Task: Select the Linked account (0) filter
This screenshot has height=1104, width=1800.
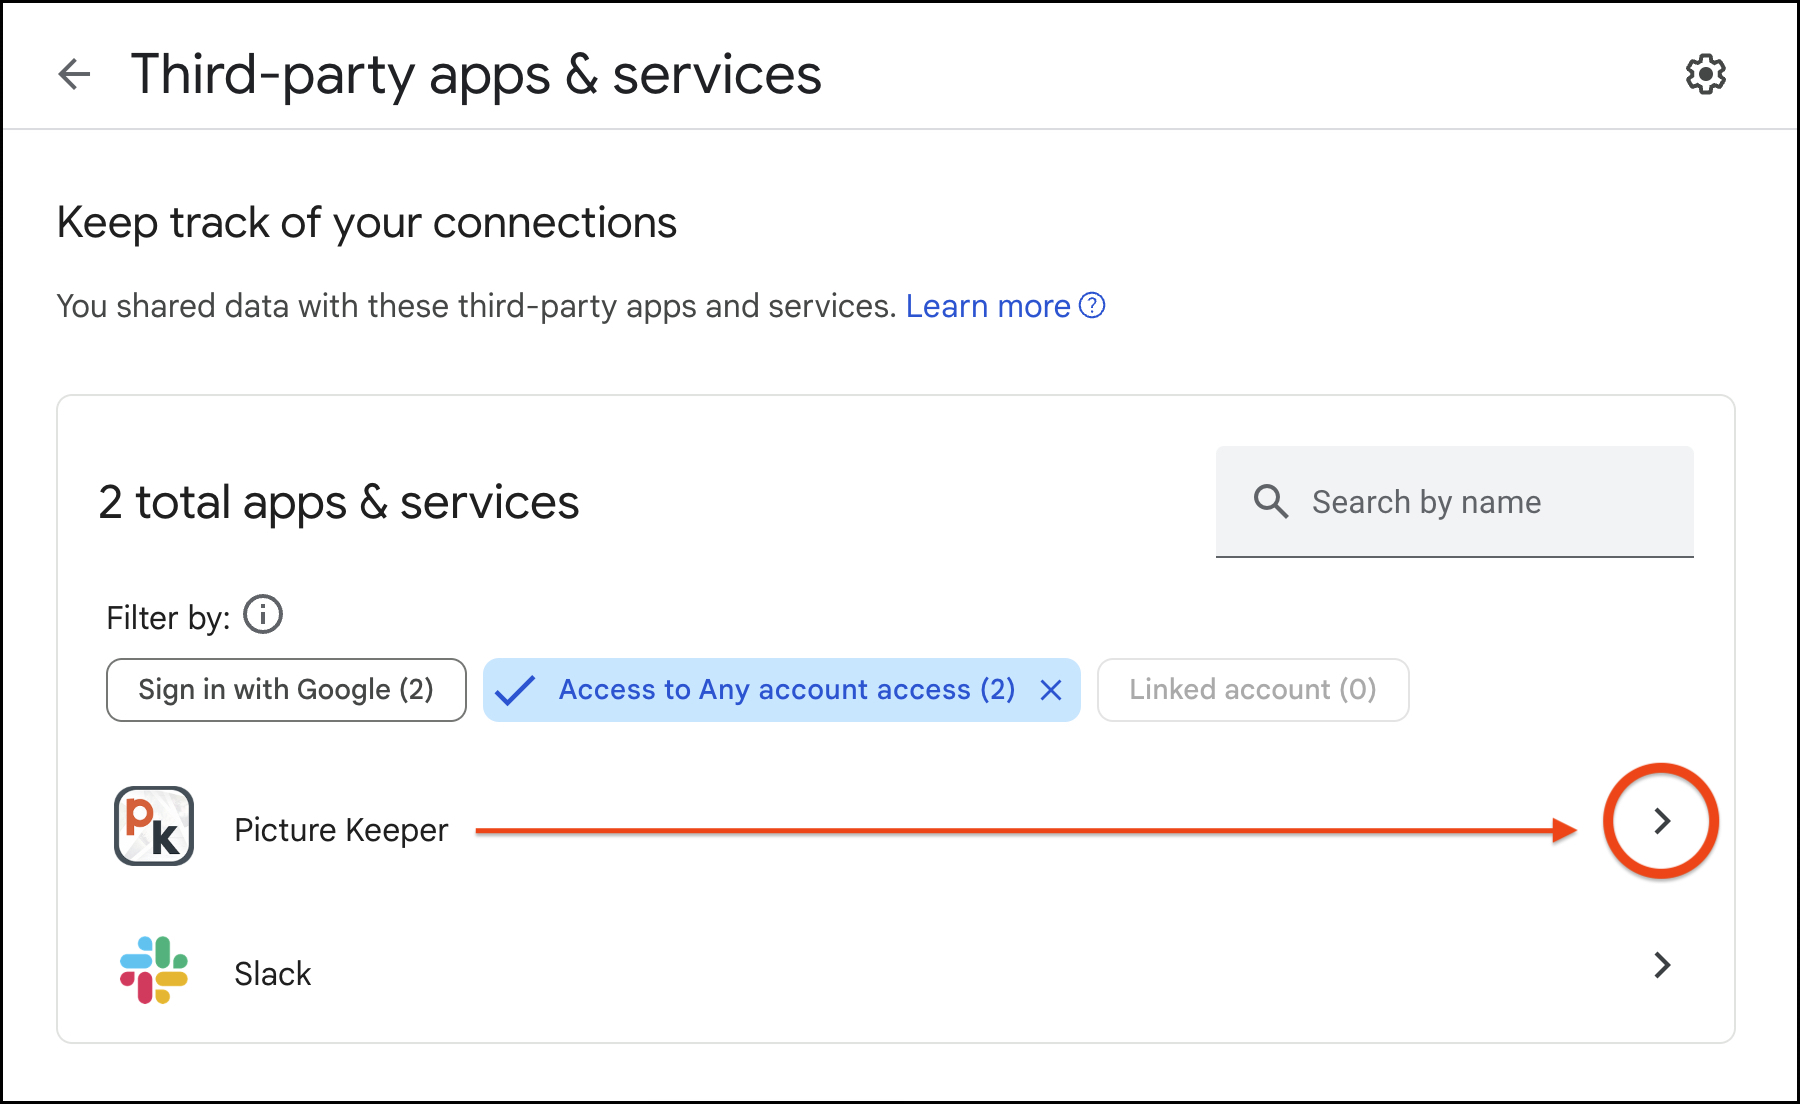Action: pos(1253,690)
